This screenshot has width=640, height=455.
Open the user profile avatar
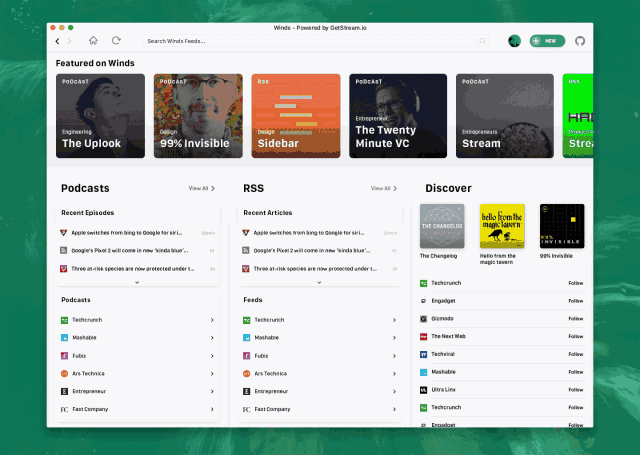tap(514, 41)
